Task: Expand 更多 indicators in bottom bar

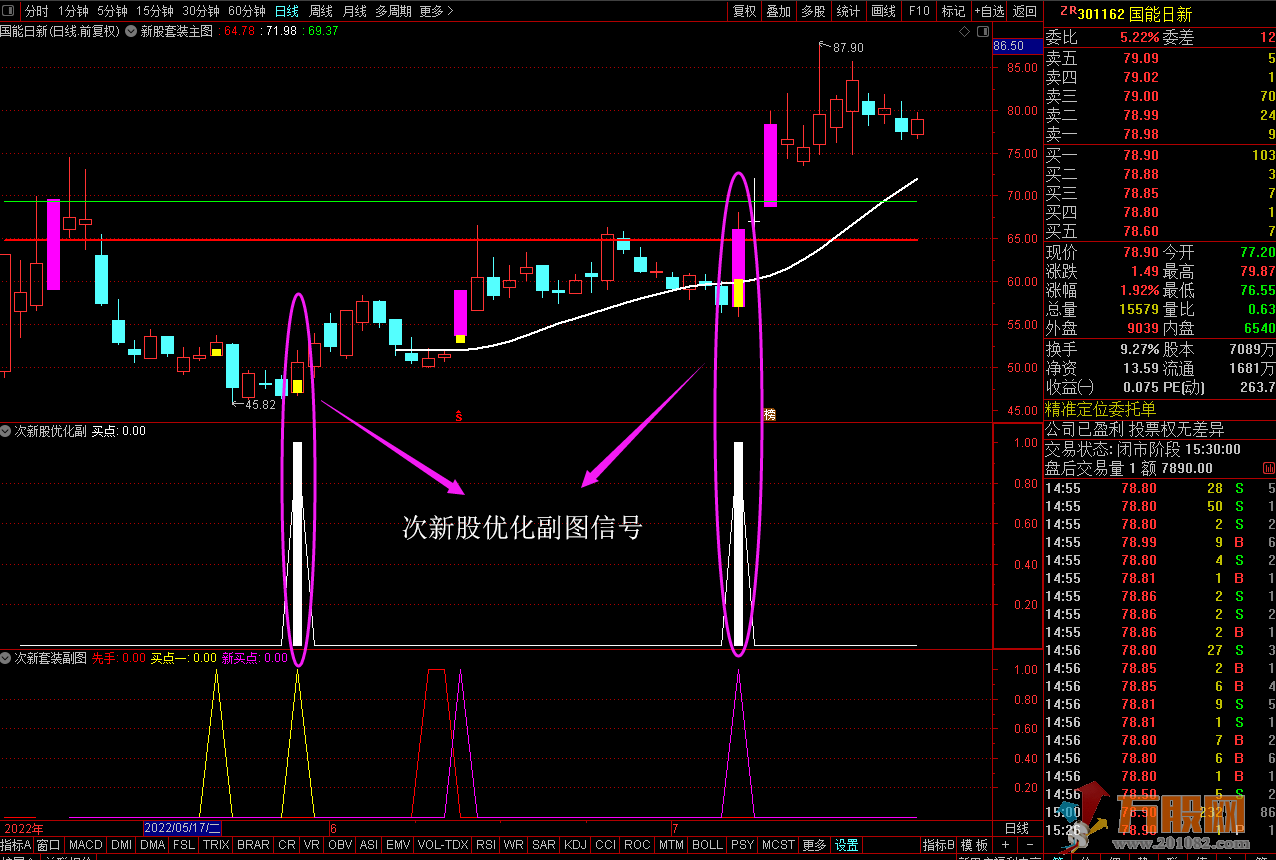Action: coord(814,845)
